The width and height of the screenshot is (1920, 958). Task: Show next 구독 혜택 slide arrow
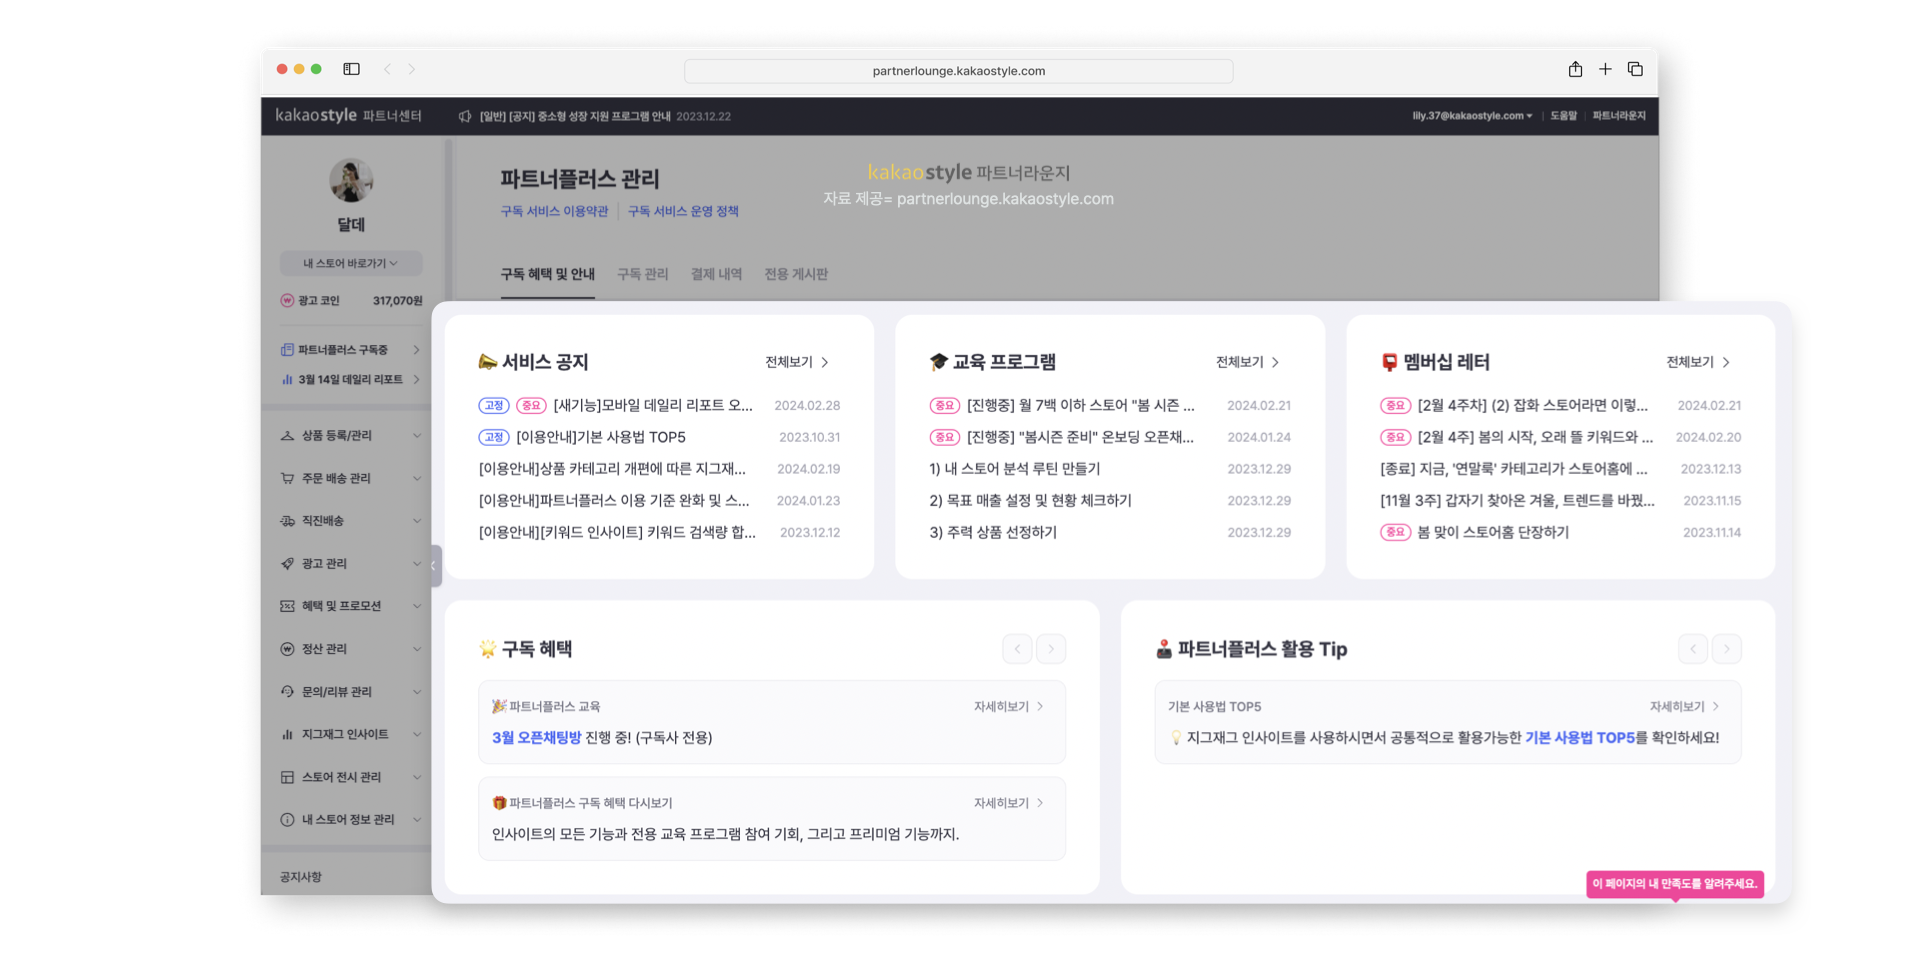[1051, 649]
